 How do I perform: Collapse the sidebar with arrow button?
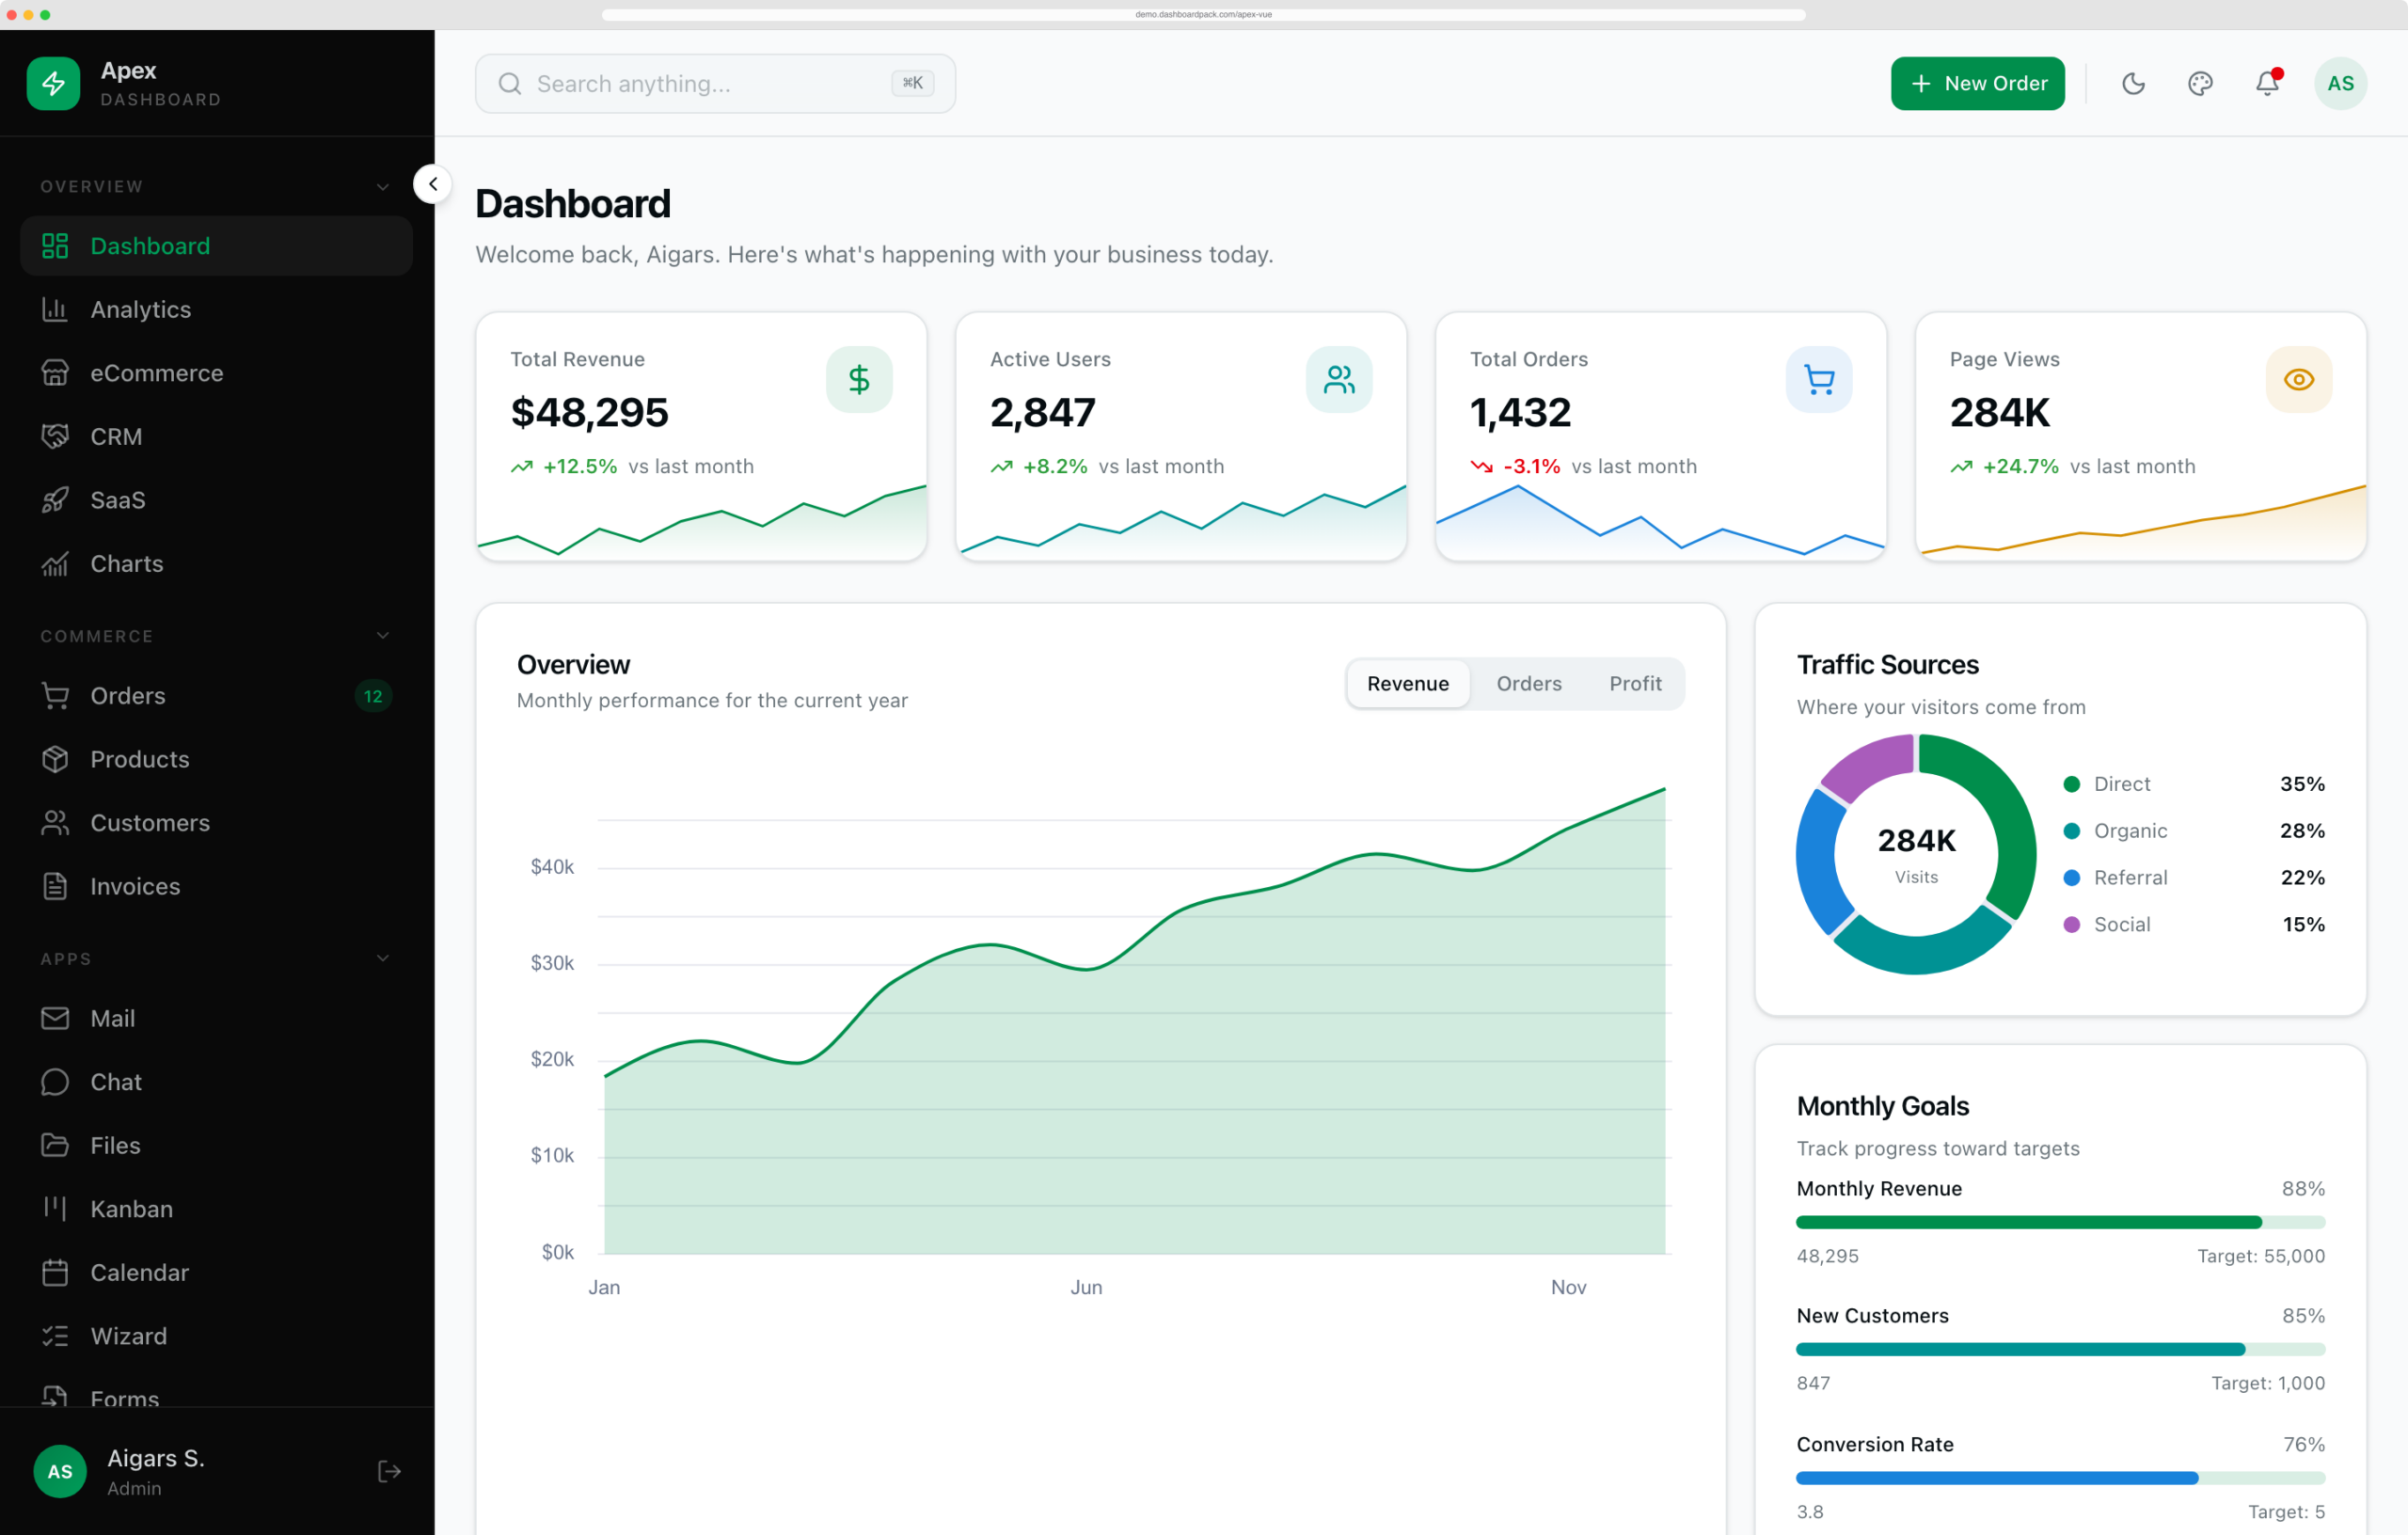point(433,184)
